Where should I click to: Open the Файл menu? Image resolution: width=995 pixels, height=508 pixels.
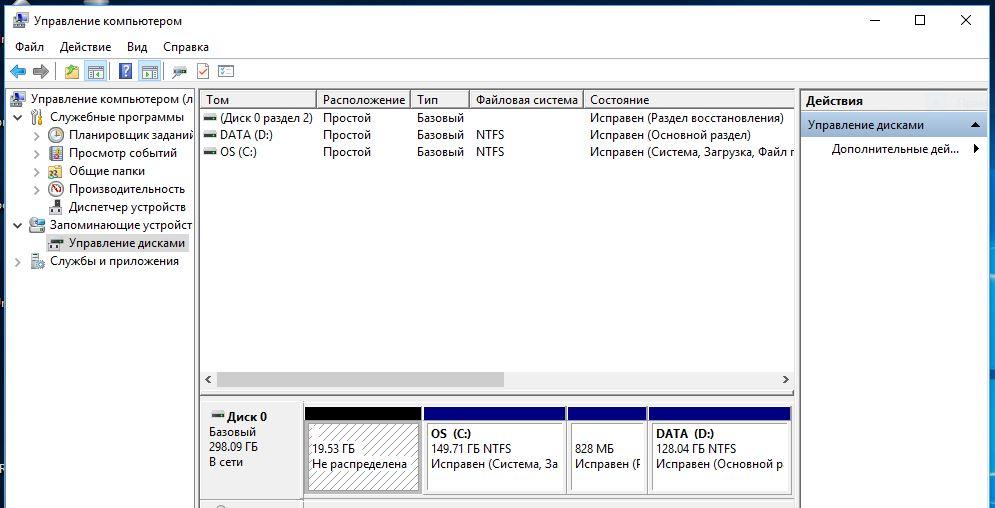click(x=30, y=47)
